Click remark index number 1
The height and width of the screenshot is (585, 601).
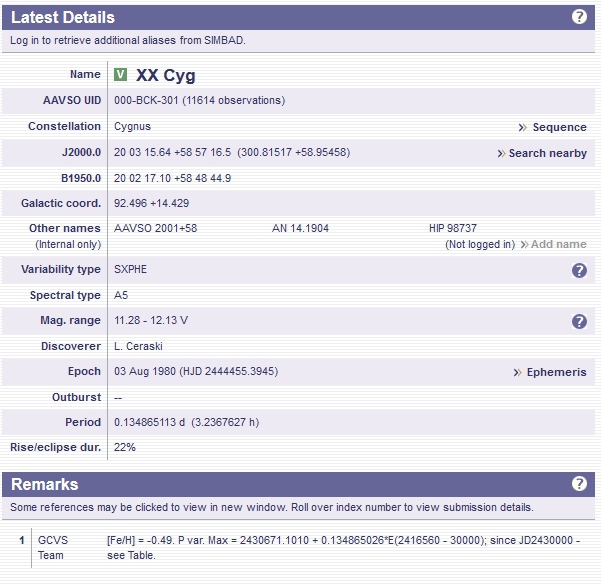(x=22, y=540)
